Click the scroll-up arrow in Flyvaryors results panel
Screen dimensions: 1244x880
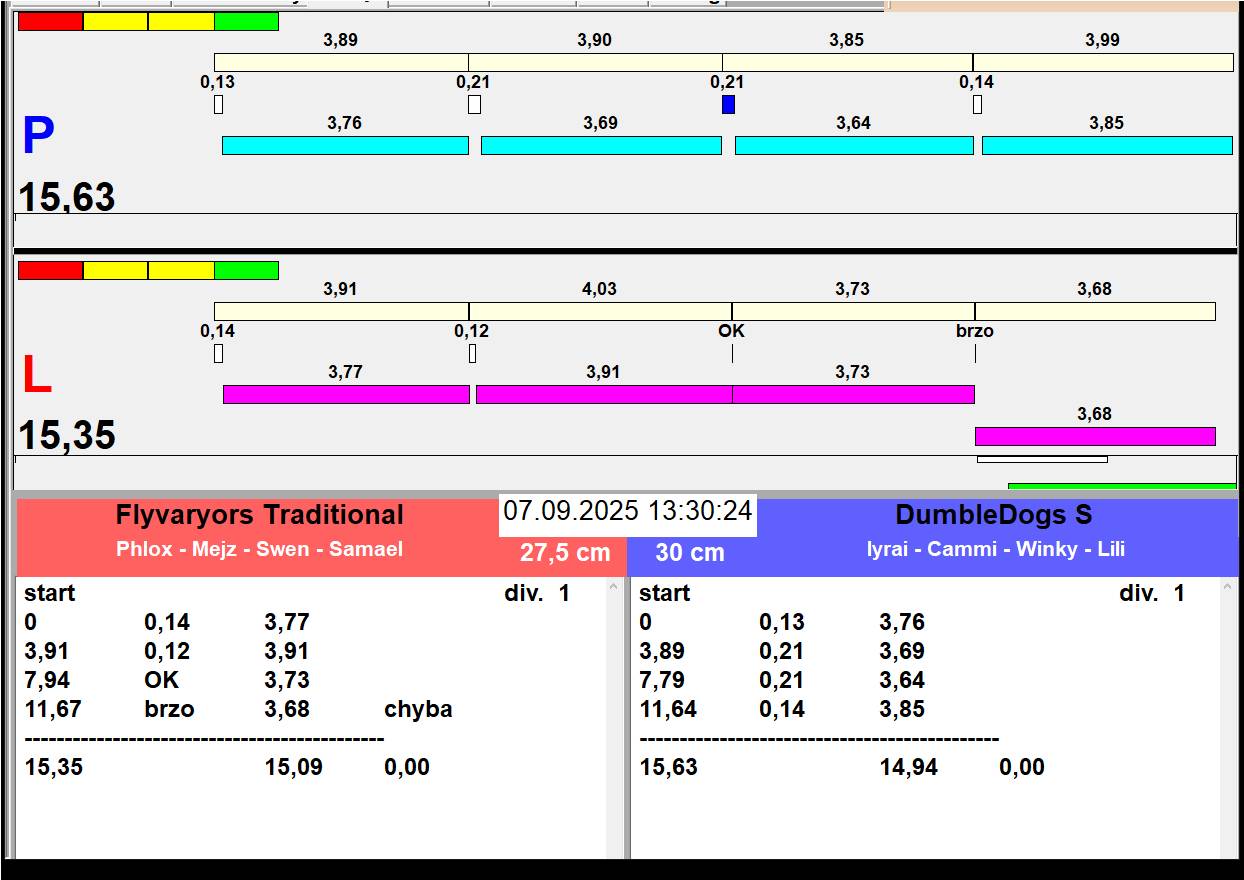pos(613,589)
